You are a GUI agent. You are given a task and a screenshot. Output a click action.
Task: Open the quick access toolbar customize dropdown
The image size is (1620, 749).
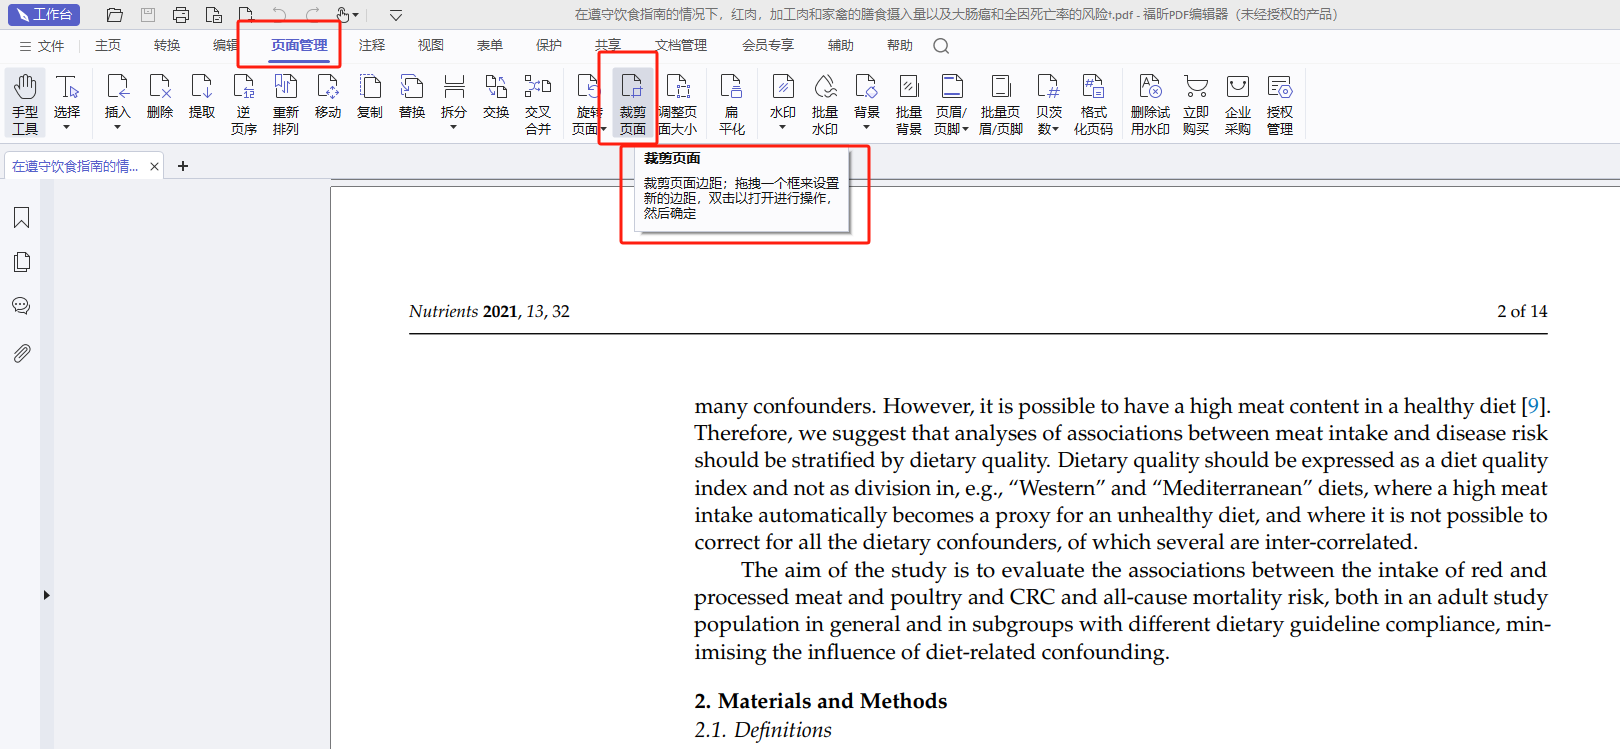click(396, 15)
